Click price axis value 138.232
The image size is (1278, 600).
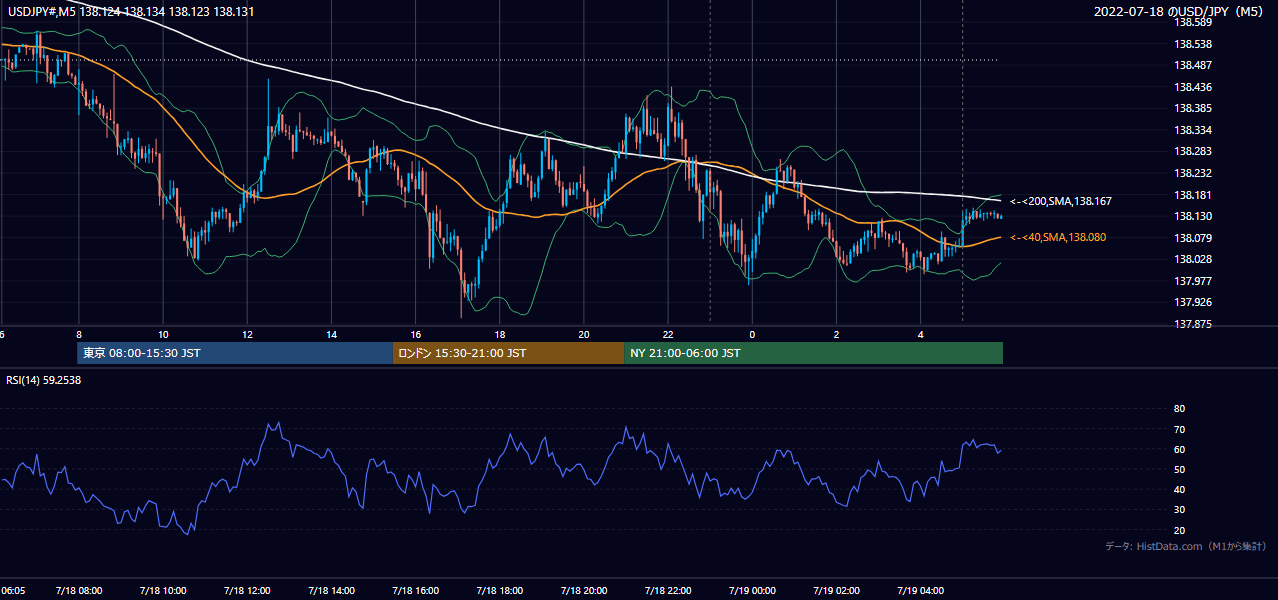pyautogui.click(x=1194, y=173)
